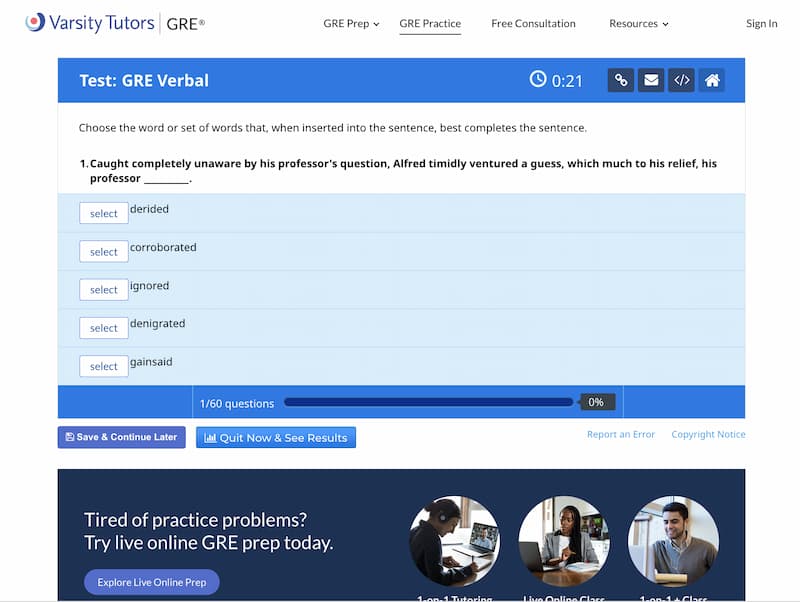Click the "1/60 questions" counter
Screen dimensions: 800x602
237,404
